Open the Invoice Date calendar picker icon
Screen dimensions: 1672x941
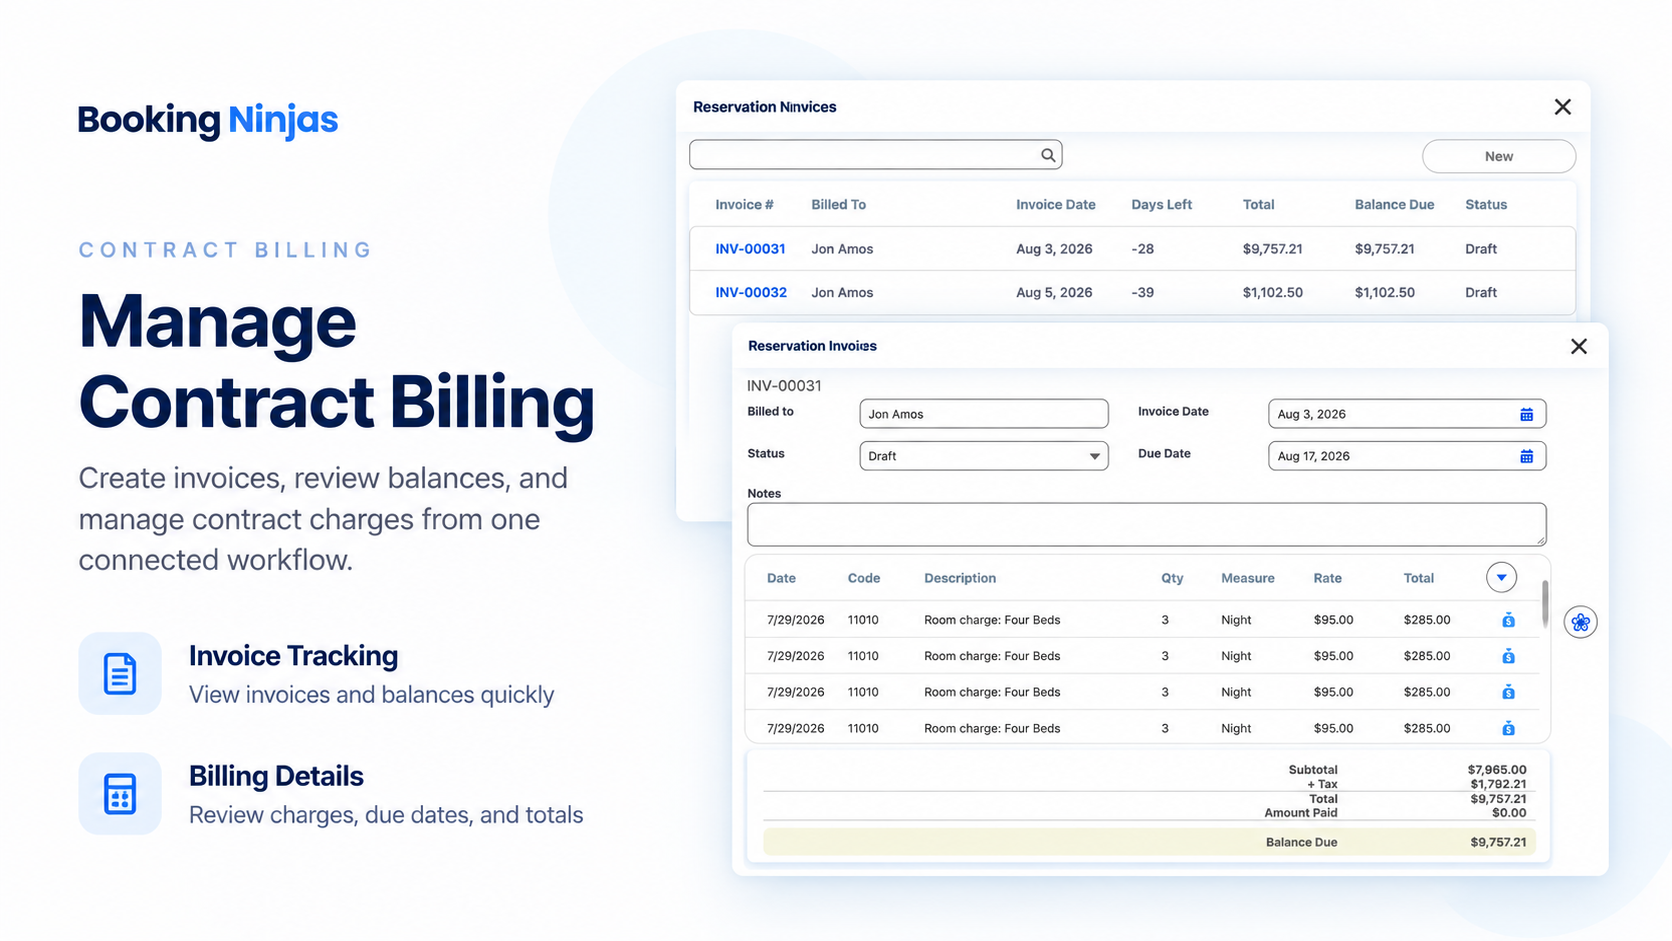pos(1526,414)
